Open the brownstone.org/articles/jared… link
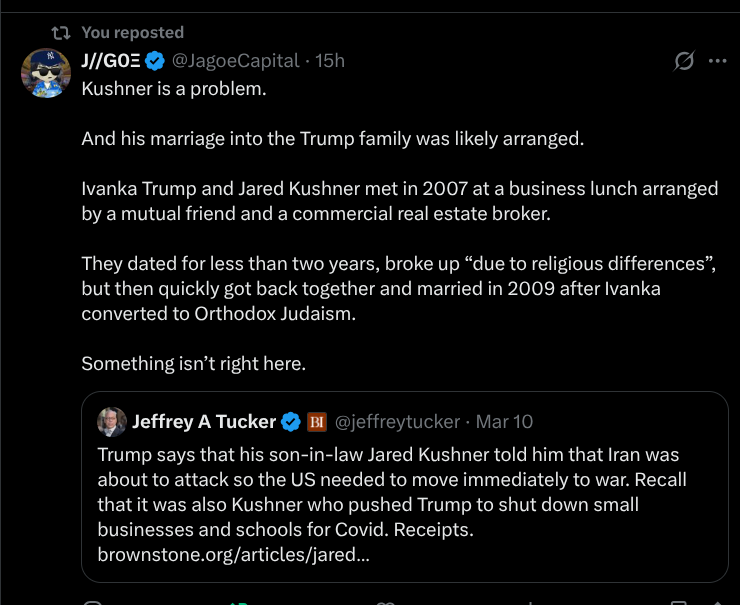The image size is (740, 605). tap(233, 554)
